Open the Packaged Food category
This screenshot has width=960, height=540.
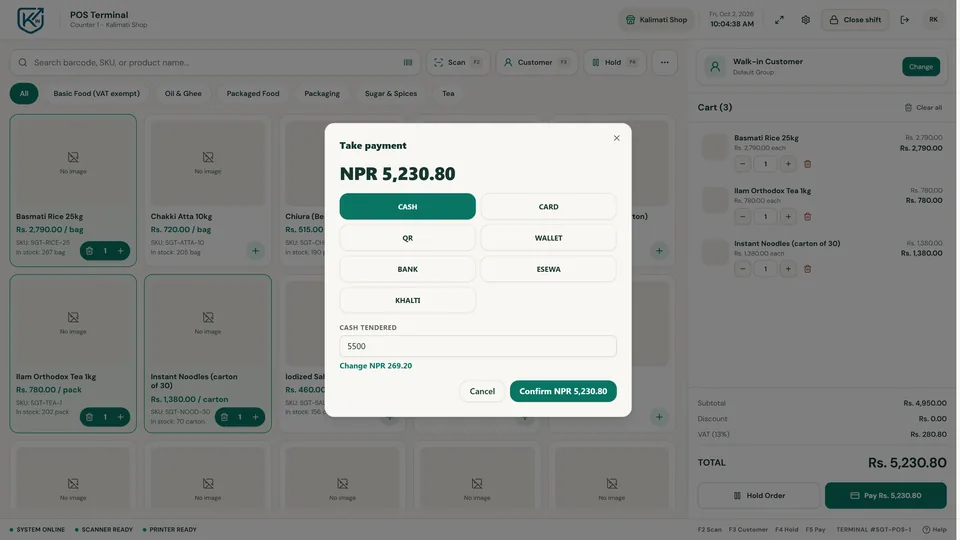pos(253,94)
